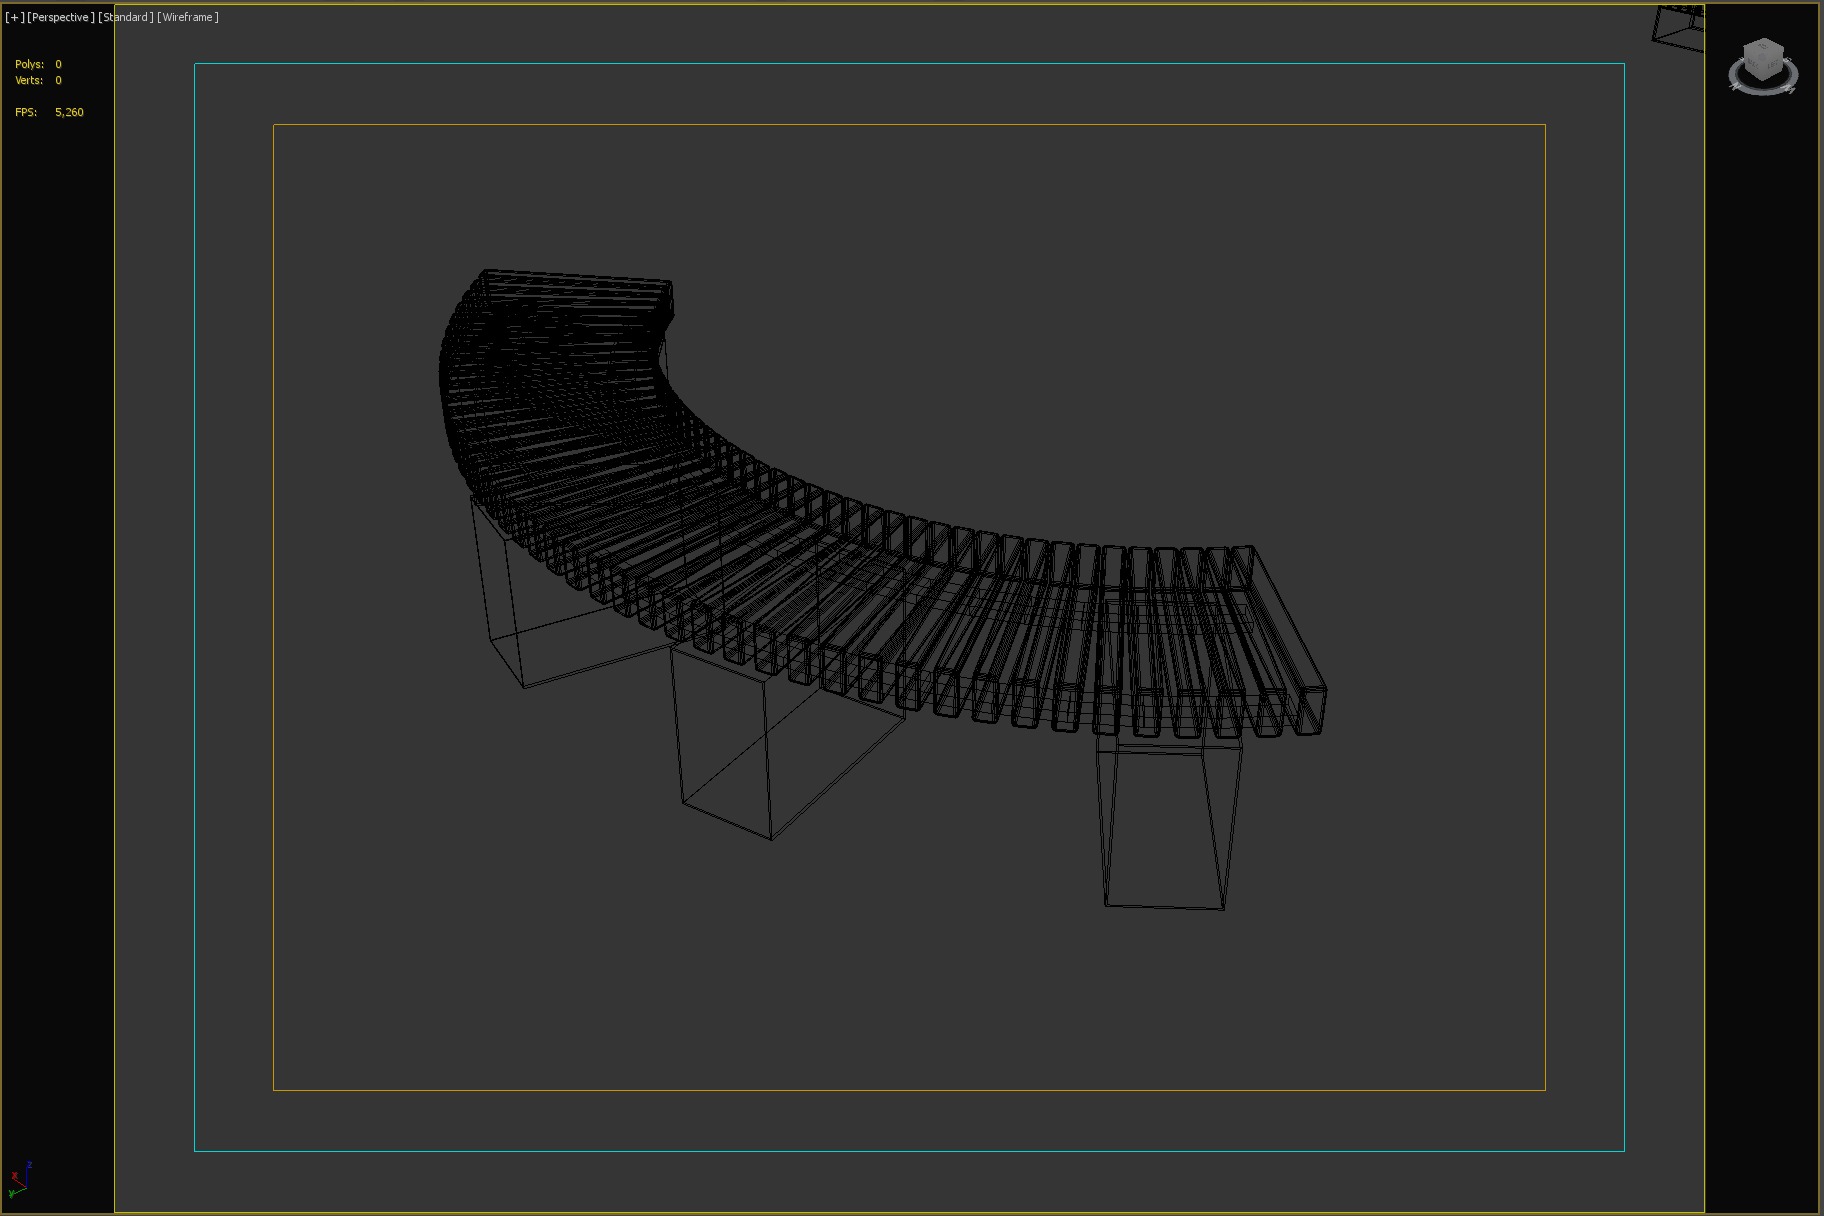This screenshot has height=1216, width=1824.
Task: Click the ViewCube in the viewport corner
Action: [1763, 59]
